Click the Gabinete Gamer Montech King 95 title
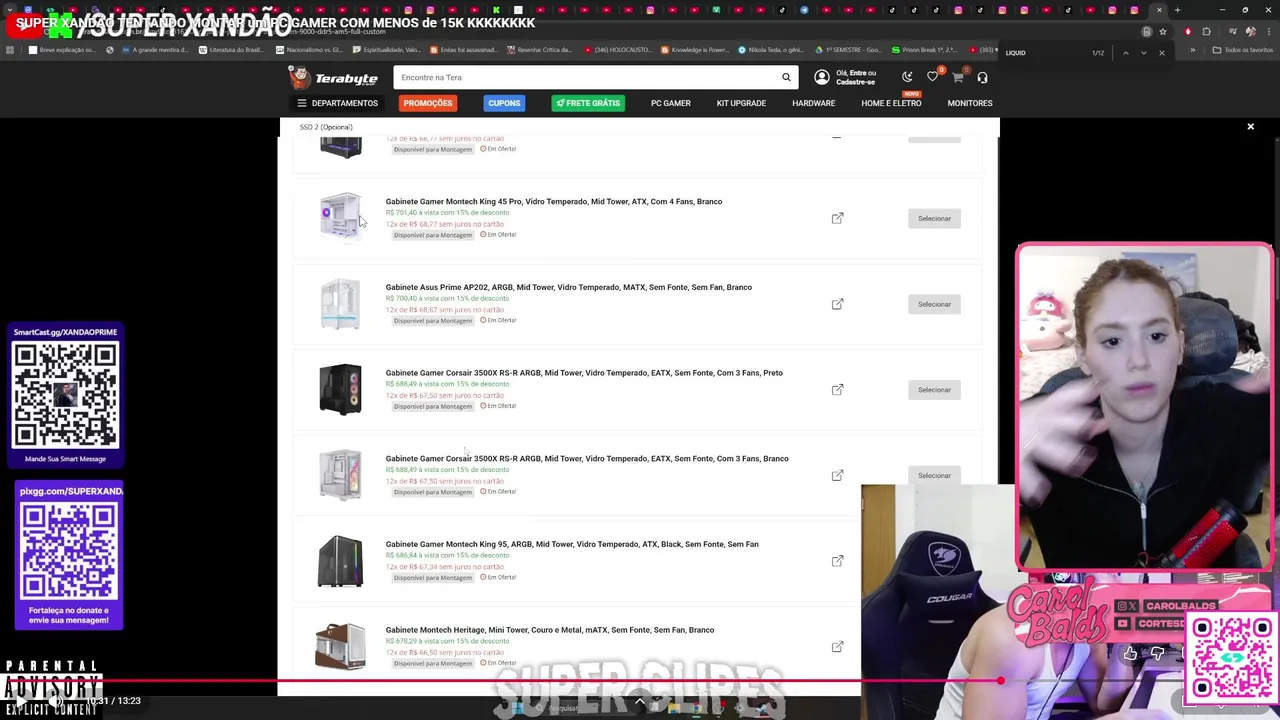 click(572, 545)
